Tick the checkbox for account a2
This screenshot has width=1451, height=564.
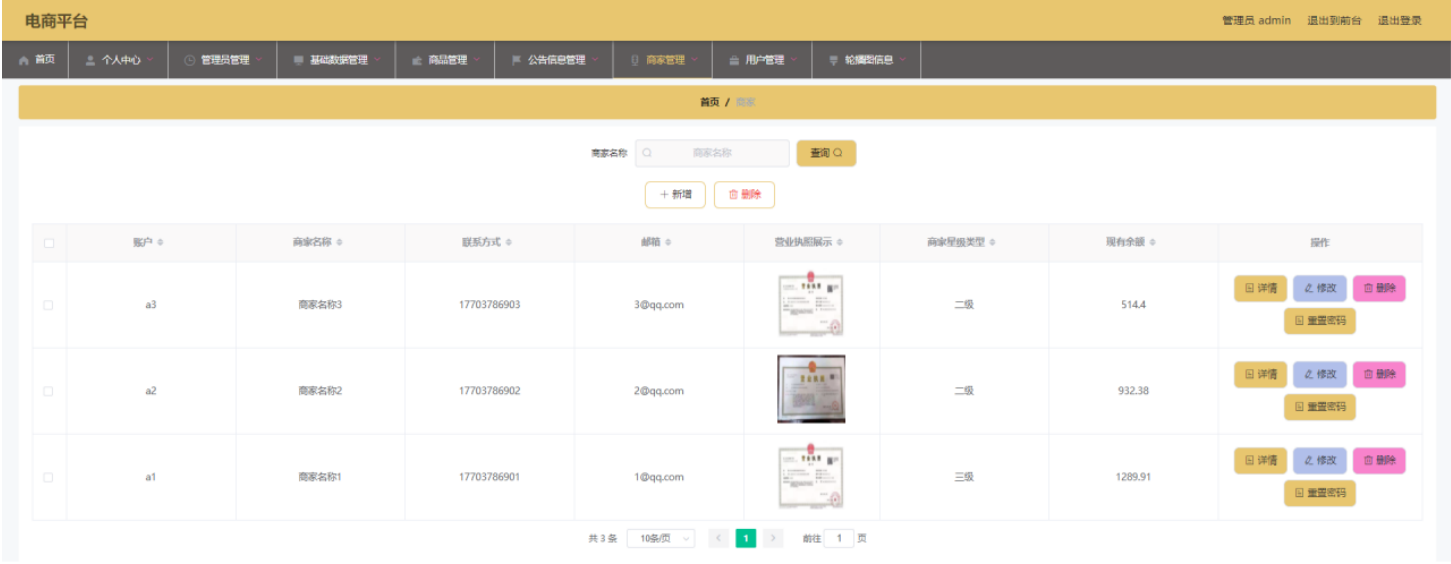(49, 391)
